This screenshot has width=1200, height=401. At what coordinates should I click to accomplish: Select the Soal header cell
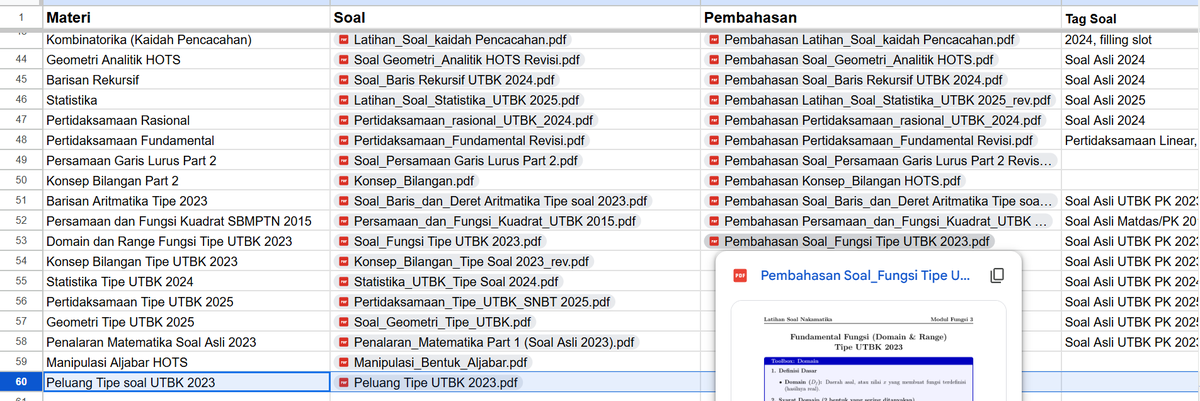(x=514, y=18)
